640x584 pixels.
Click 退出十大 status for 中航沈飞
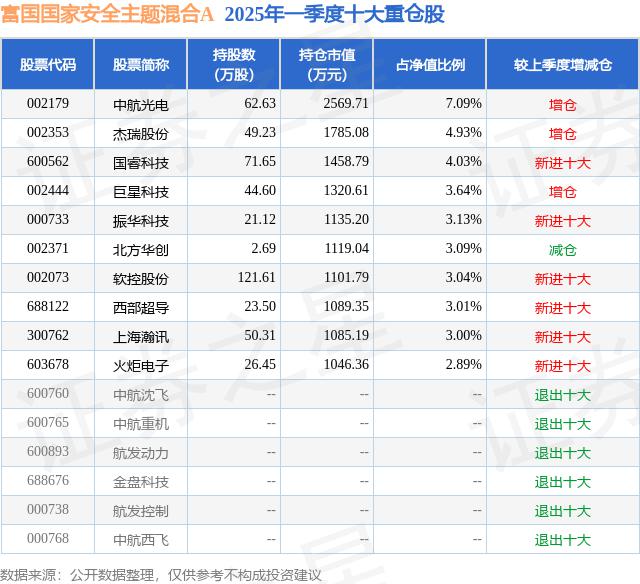[562, 395]
